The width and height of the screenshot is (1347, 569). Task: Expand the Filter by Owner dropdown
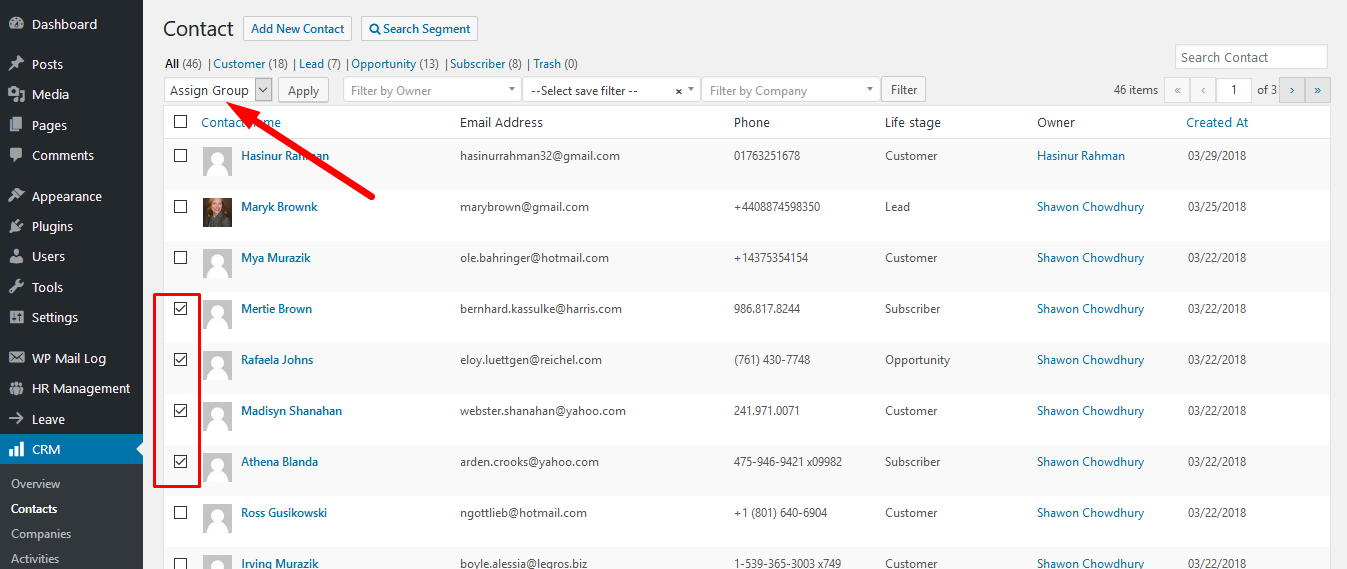pos(431,90)
